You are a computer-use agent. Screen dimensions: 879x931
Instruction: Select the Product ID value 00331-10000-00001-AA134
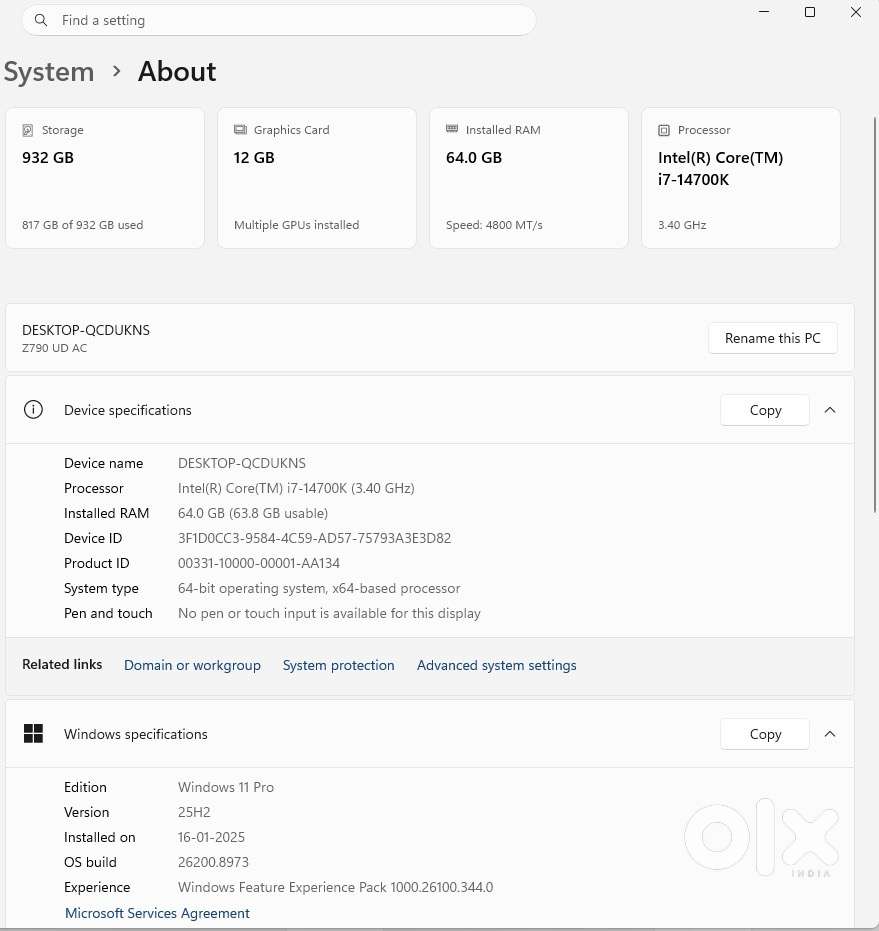click(259, 563)
